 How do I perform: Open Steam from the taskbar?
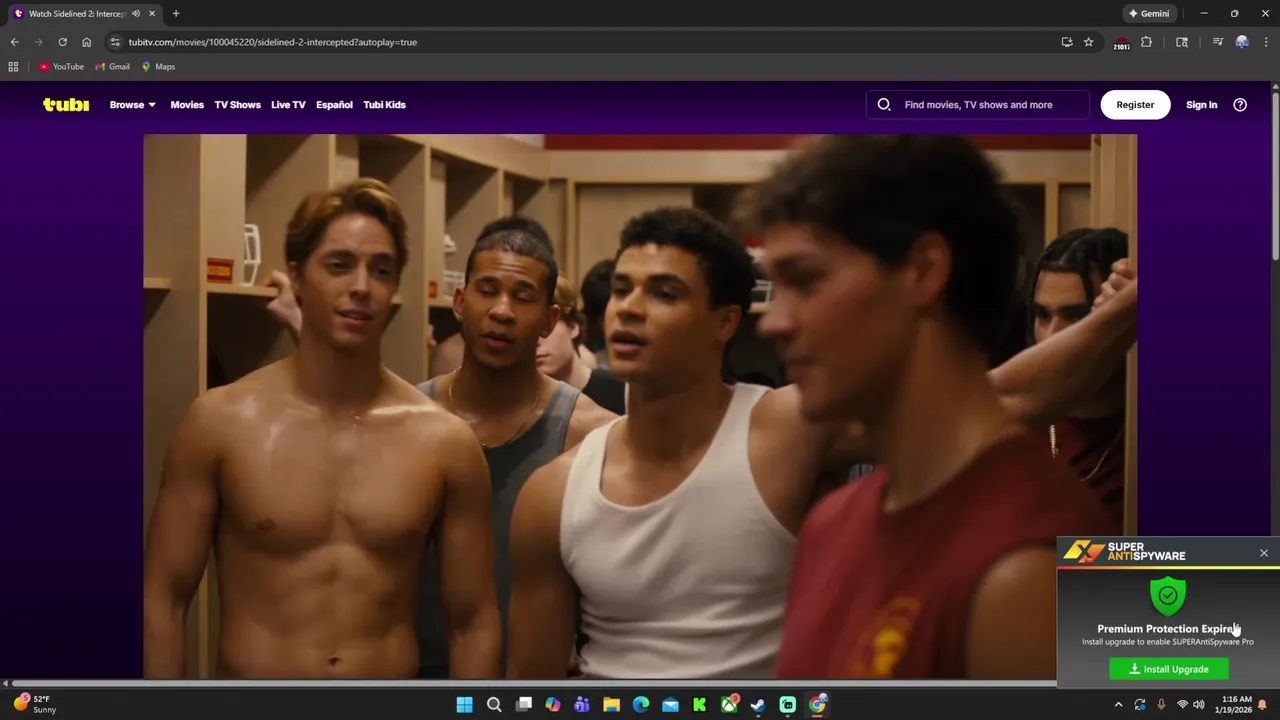(758, 704)
